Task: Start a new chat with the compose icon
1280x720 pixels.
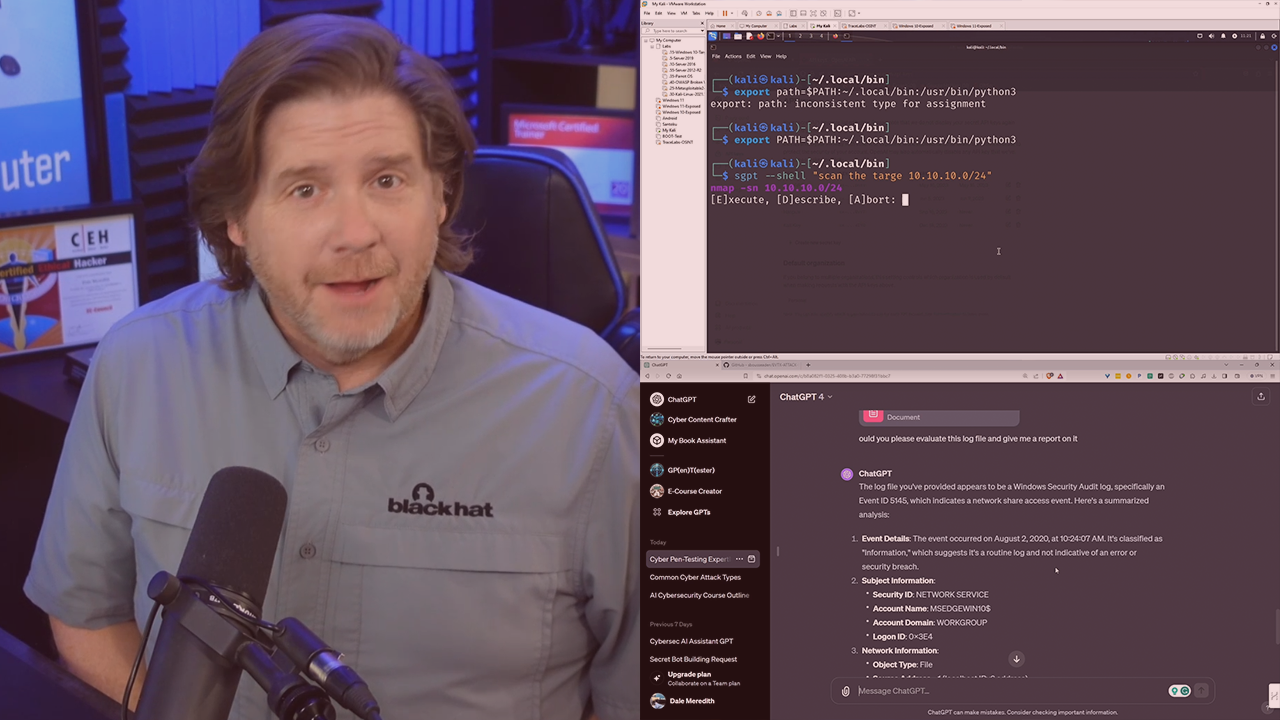Action: coord(751,399)
